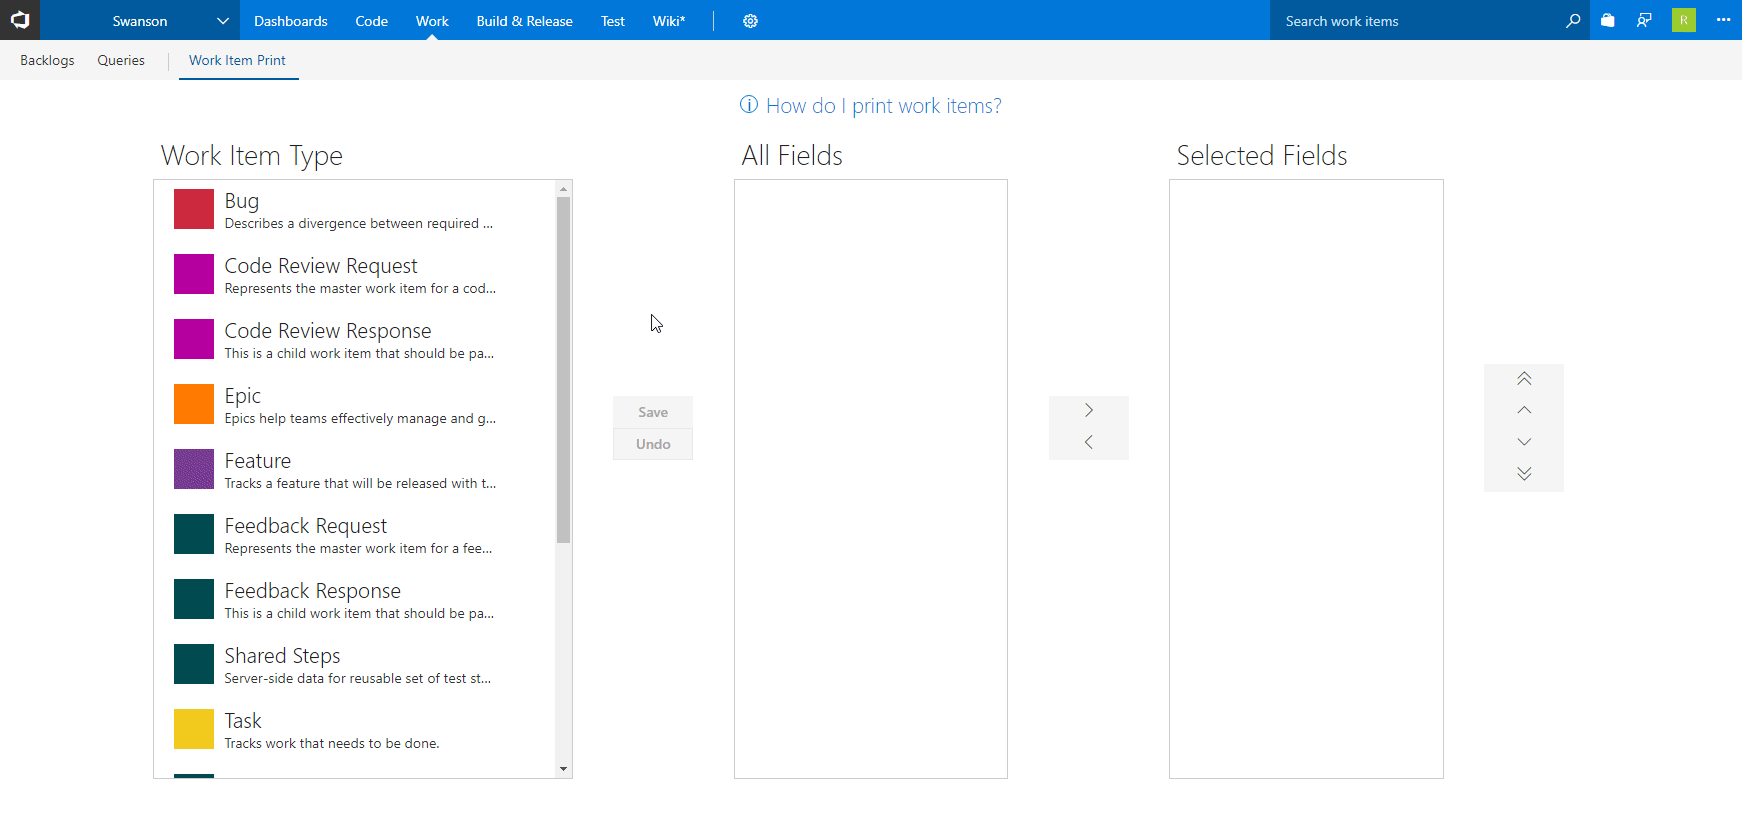This screenshot has width=1742, height=840.
Task: Expand the Swanson project dropdown
Action: [222, 21]
